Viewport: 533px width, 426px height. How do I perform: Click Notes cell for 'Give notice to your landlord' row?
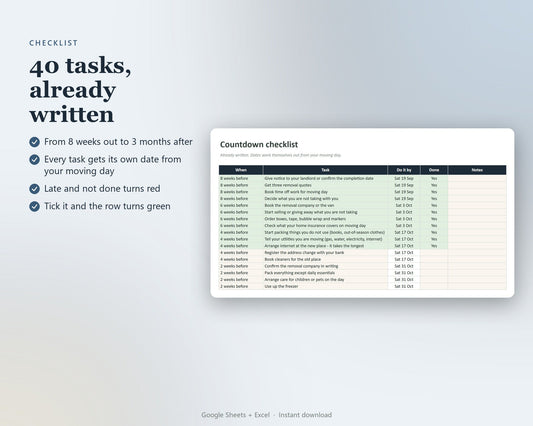coord(477,178)
